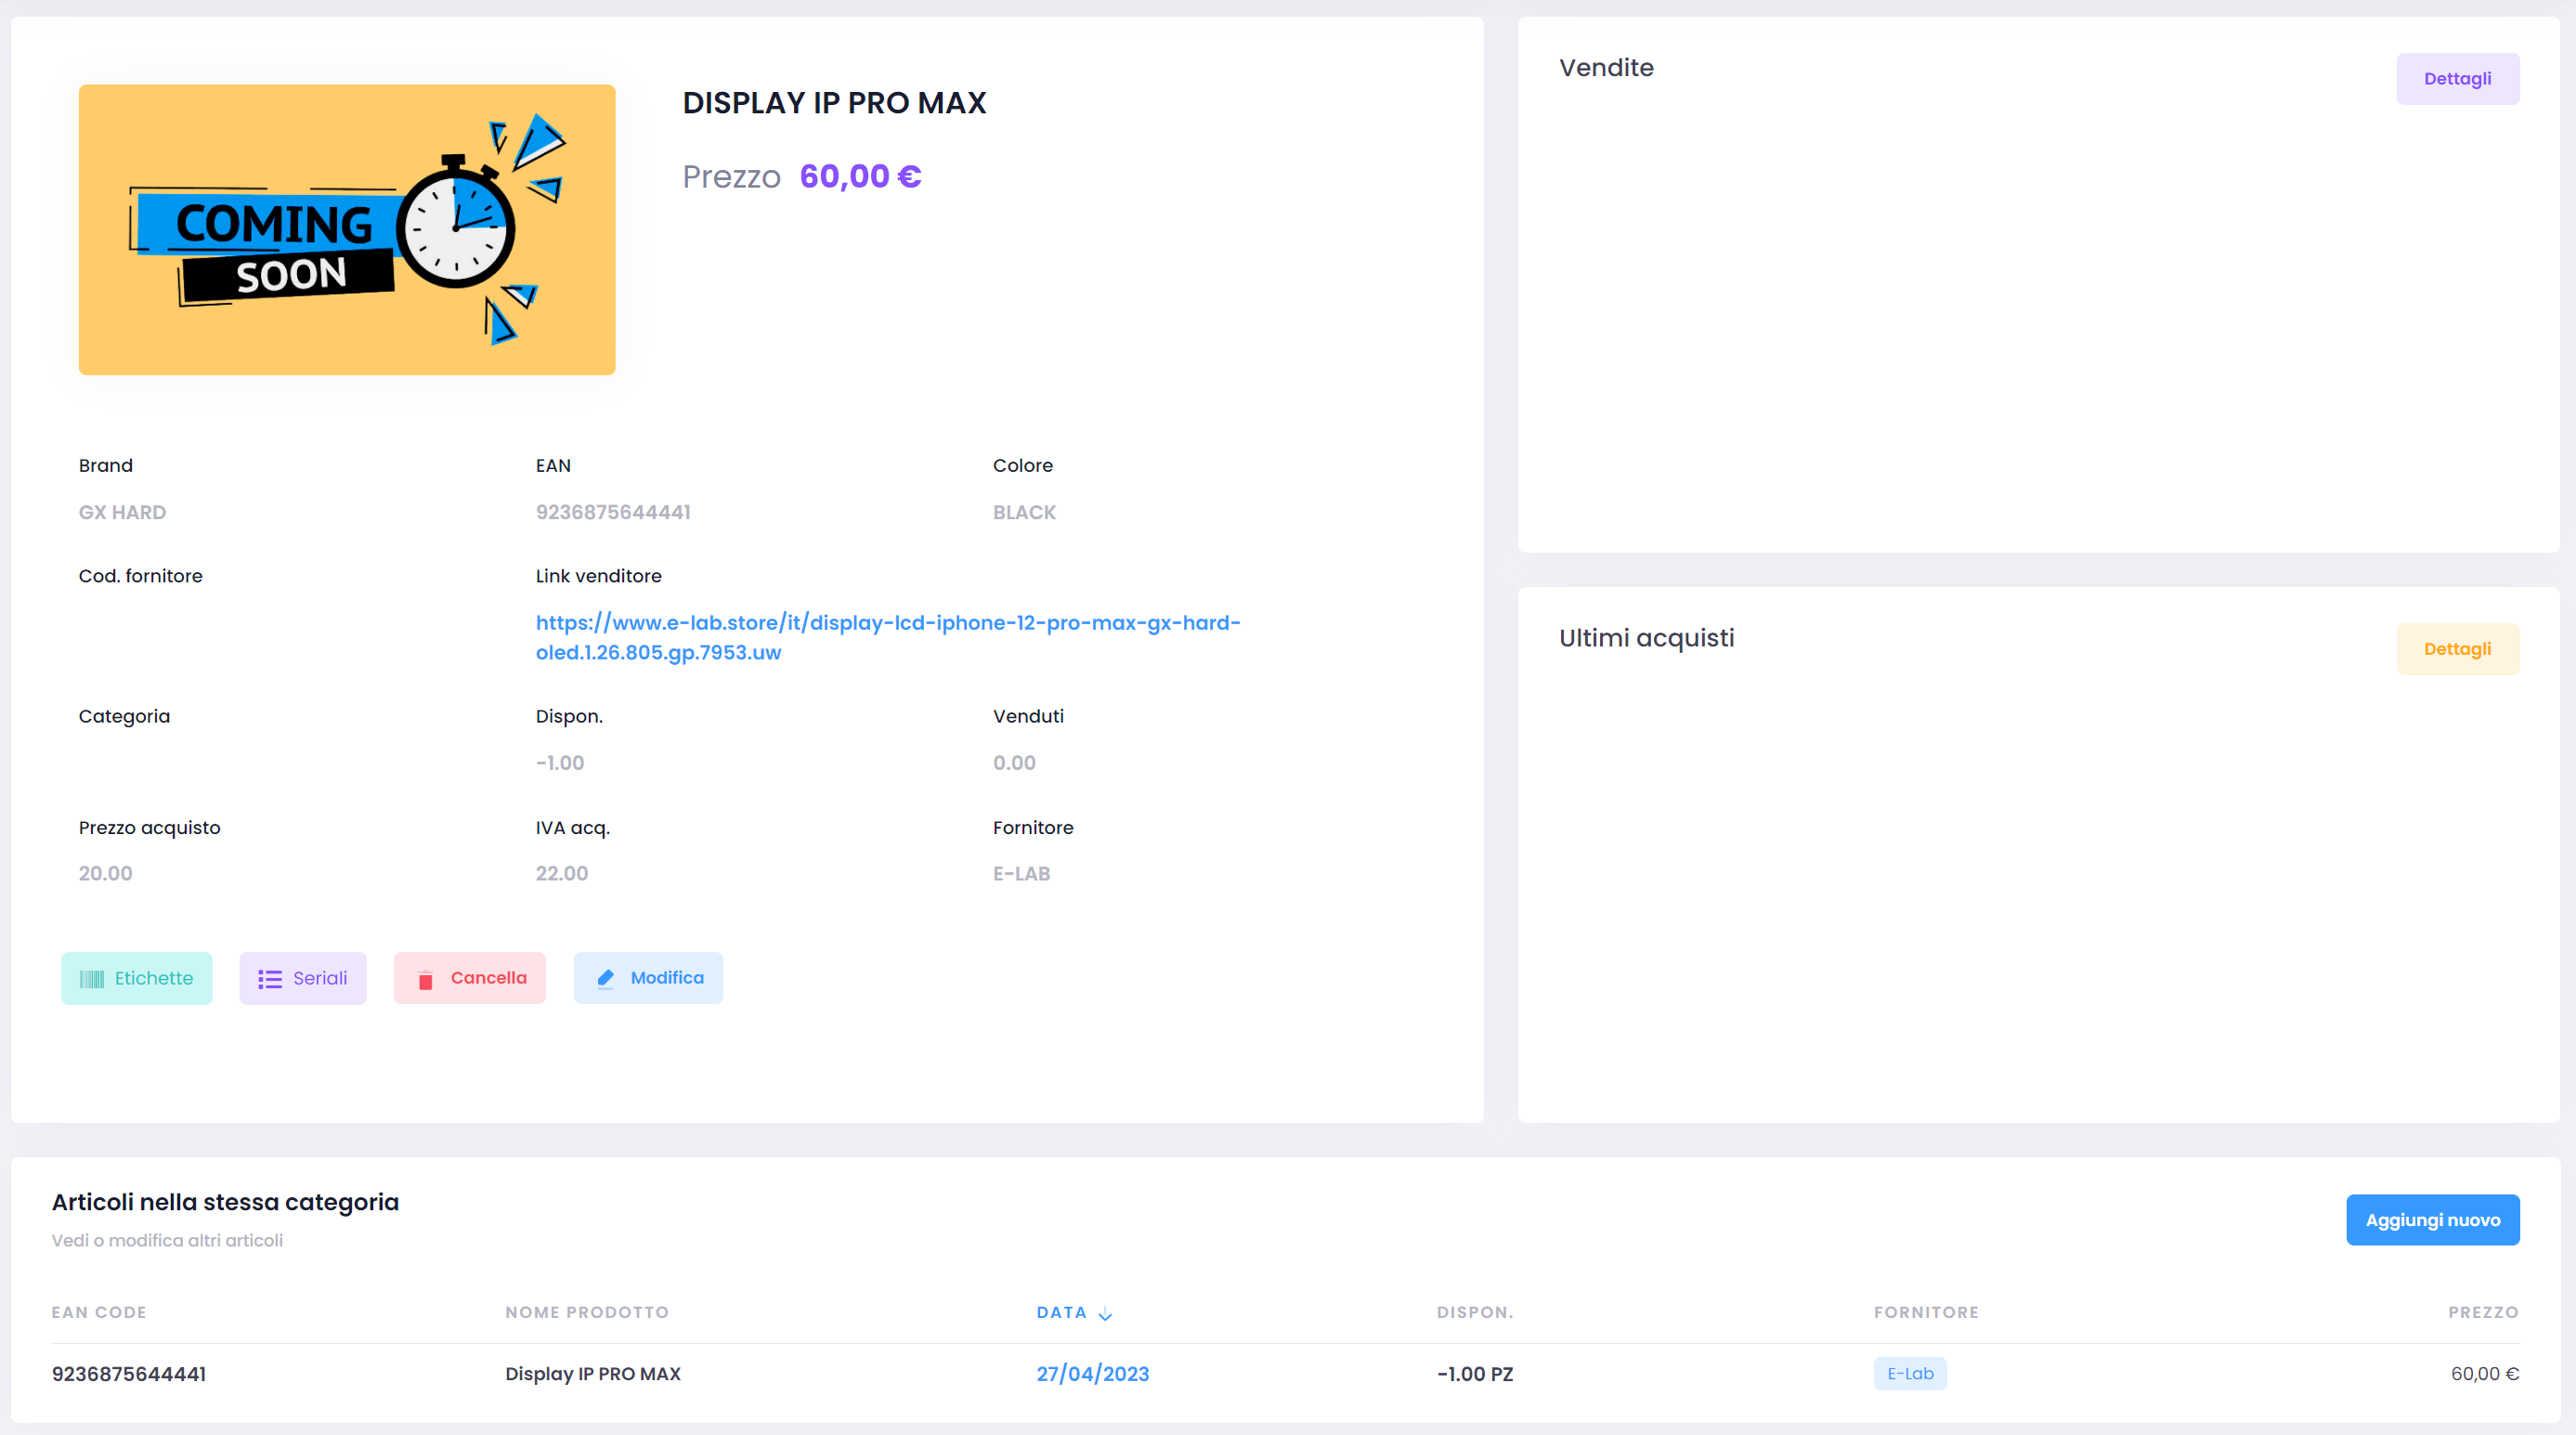Image resolution: width=2576 pixels, height=1435 pixels.
Task: Sort by the DATA column header
Action: click(x=1061, y=1312)
